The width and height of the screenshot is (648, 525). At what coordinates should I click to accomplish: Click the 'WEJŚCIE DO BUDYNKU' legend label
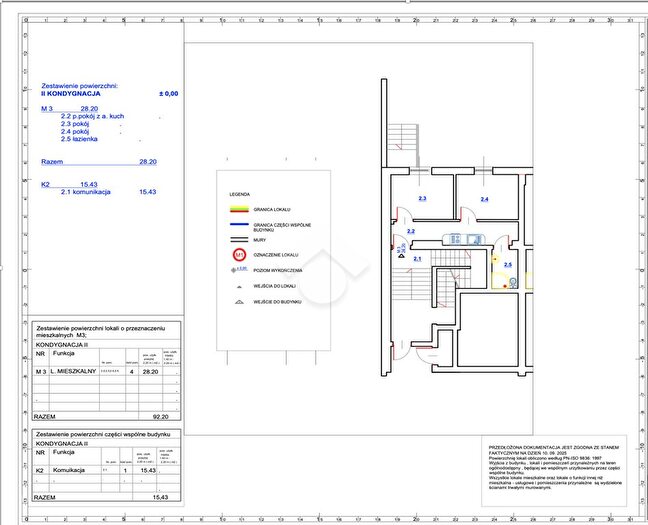tap(277, 302)
